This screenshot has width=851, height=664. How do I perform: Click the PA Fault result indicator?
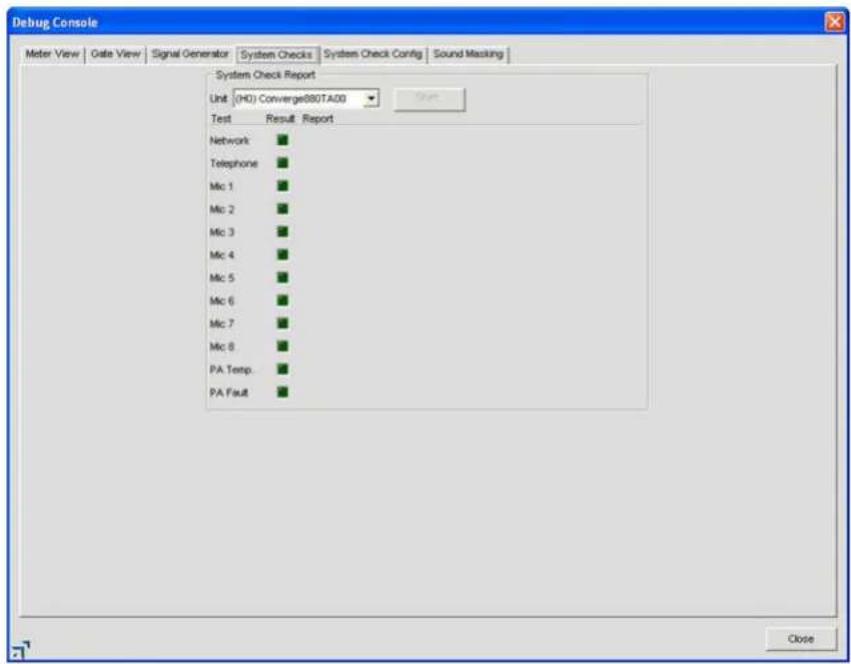[283, 392]
